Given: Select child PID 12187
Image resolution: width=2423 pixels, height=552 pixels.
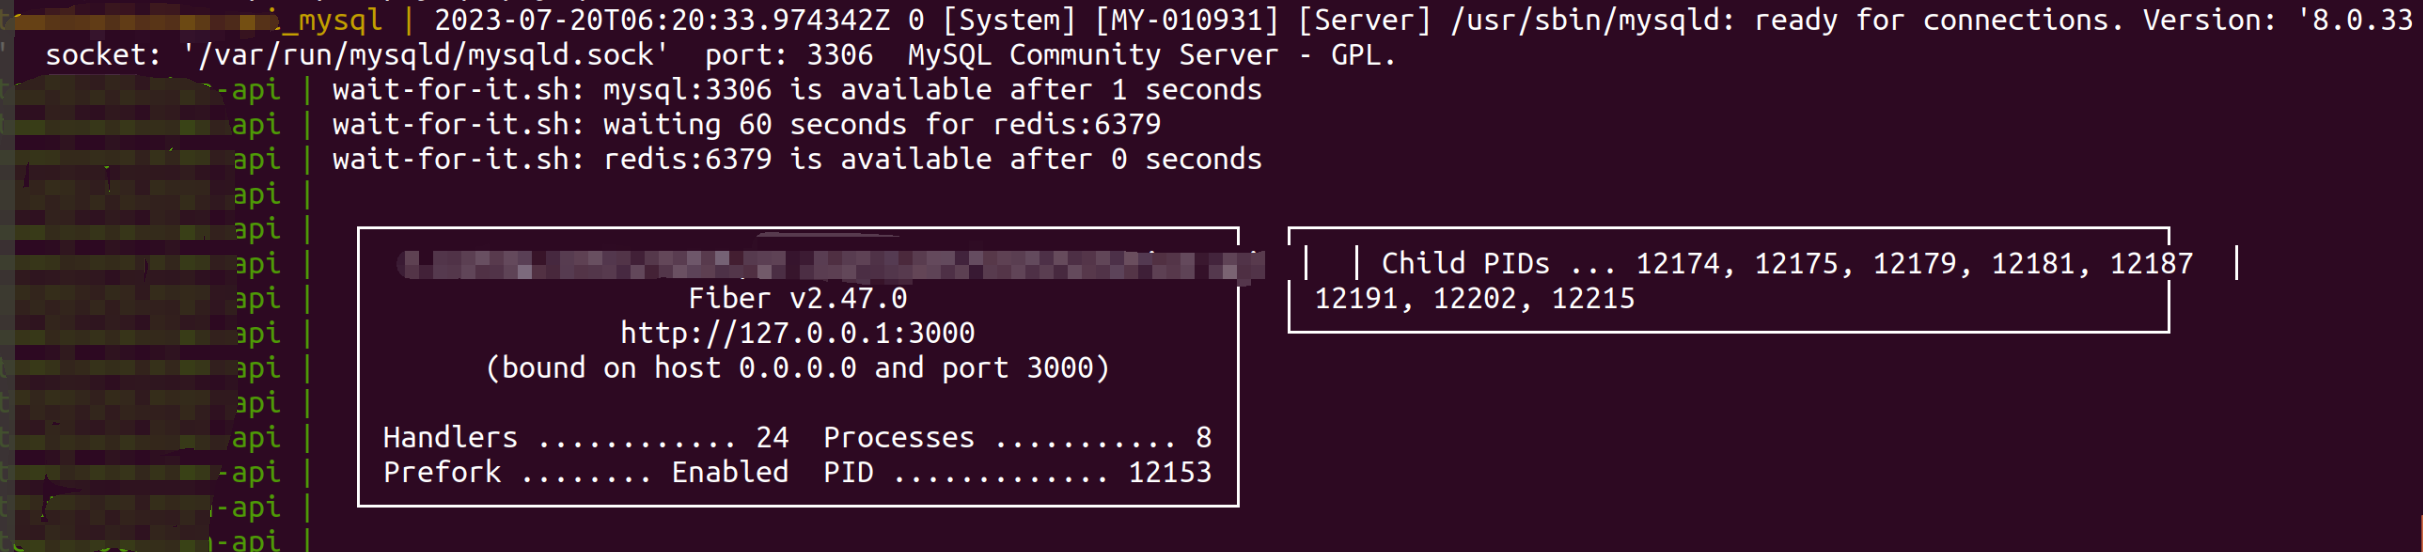Looking at the screenshot, I should [2151, 264].
